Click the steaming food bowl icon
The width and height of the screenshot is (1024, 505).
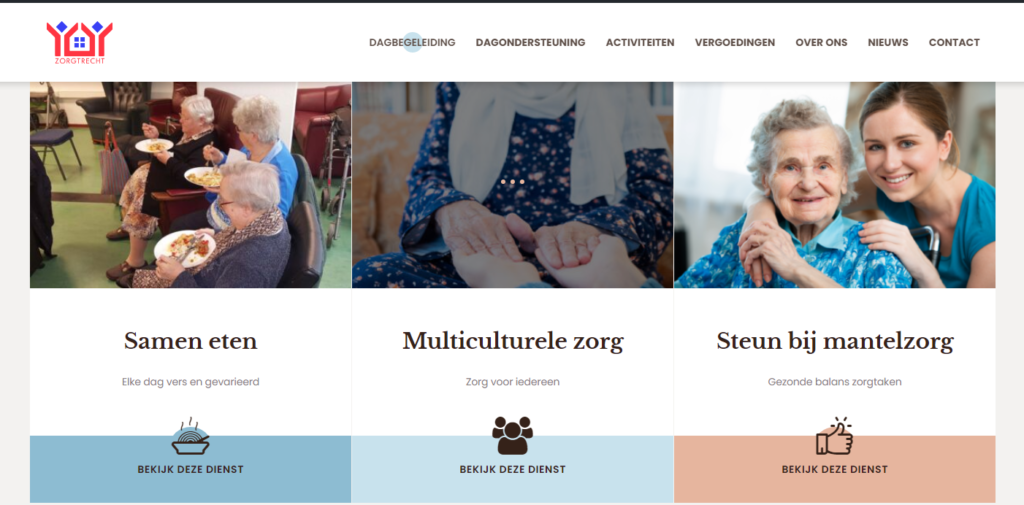tap(190, 436)
